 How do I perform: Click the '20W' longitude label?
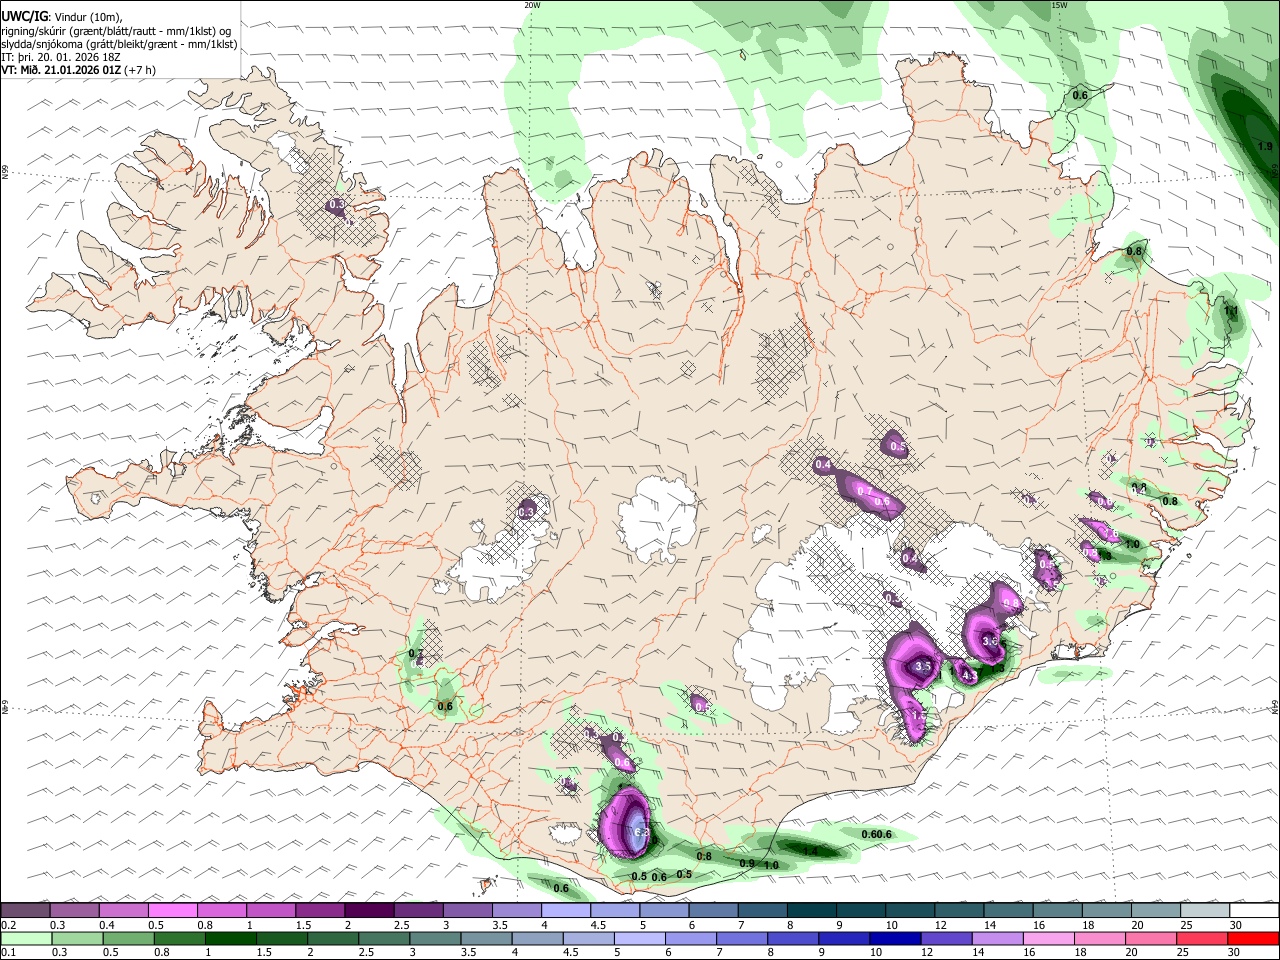tap(532, 5)
